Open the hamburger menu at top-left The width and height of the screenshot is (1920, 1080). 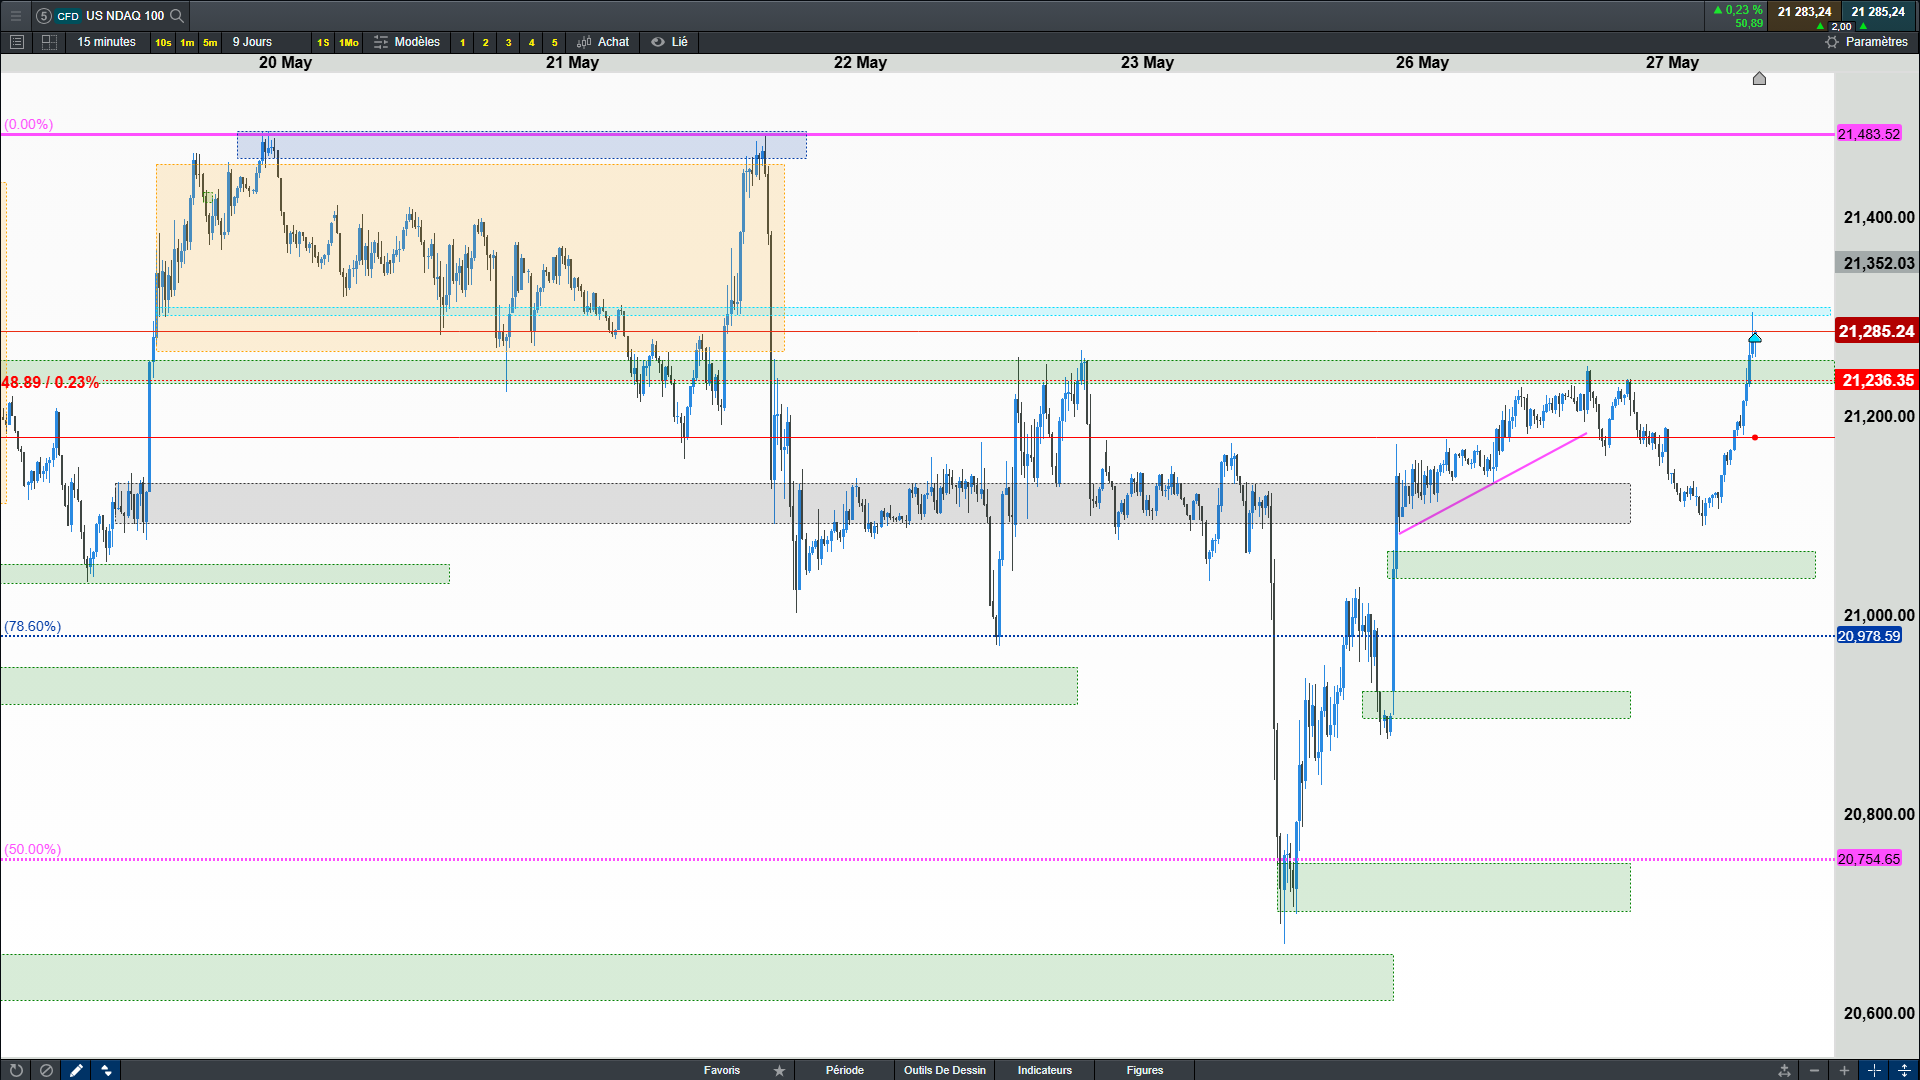16,15
